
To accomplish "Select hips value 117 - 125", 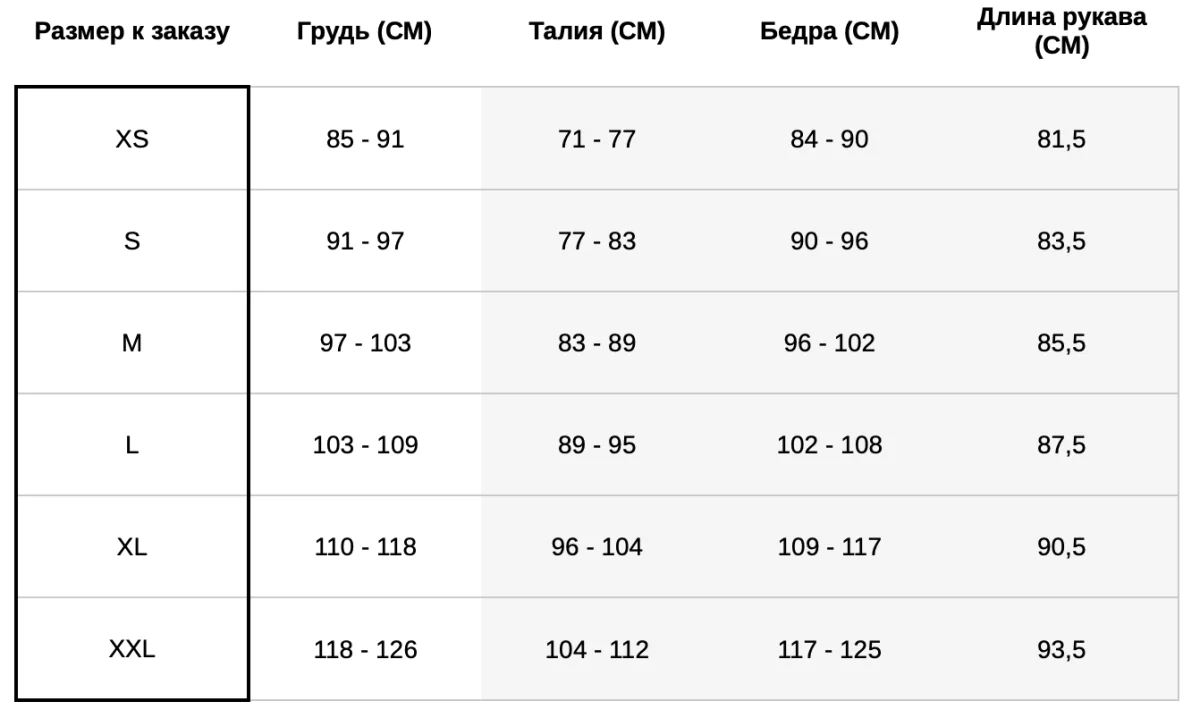I will [x=830, y=650].
